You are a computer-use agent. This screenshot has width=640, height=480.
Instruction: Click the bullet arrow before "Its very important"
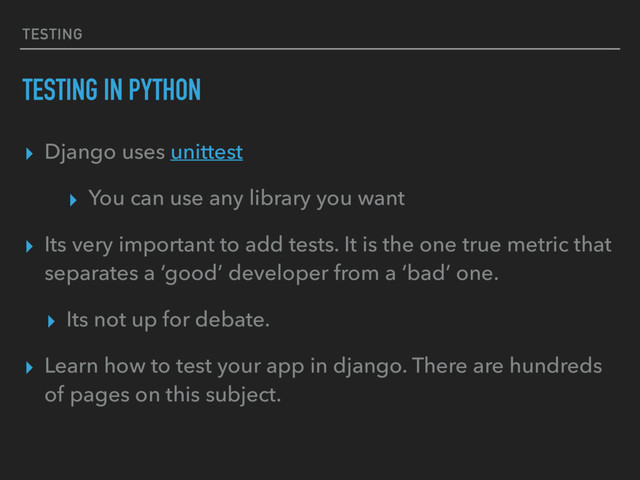click(28, 246)
